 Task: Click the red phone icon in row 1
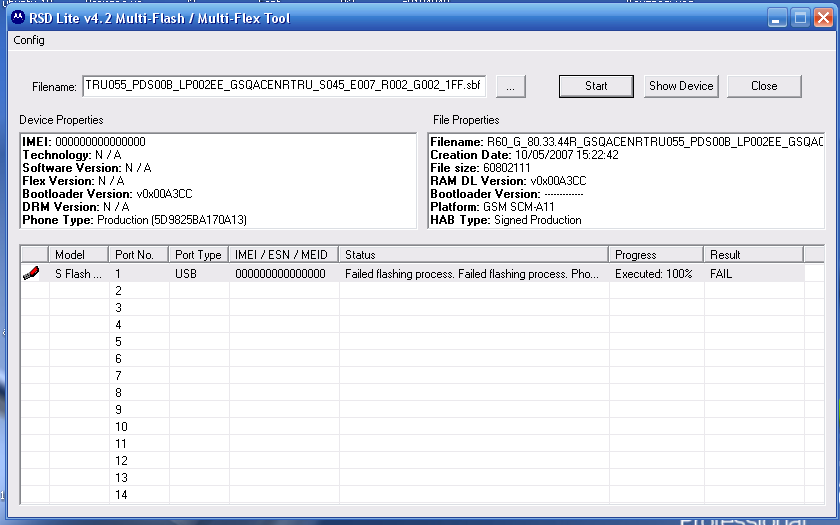tap(31, 273)
